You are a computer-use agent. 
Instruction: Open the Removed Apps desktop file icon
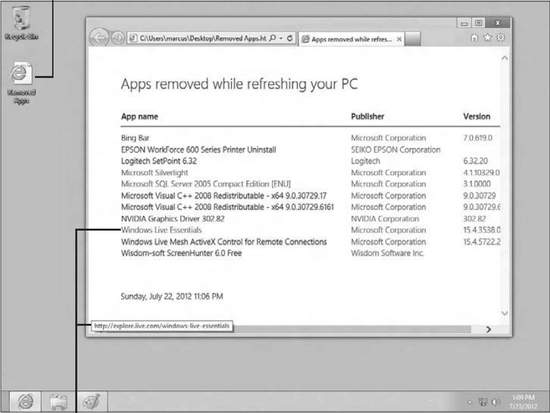[21, 83]
